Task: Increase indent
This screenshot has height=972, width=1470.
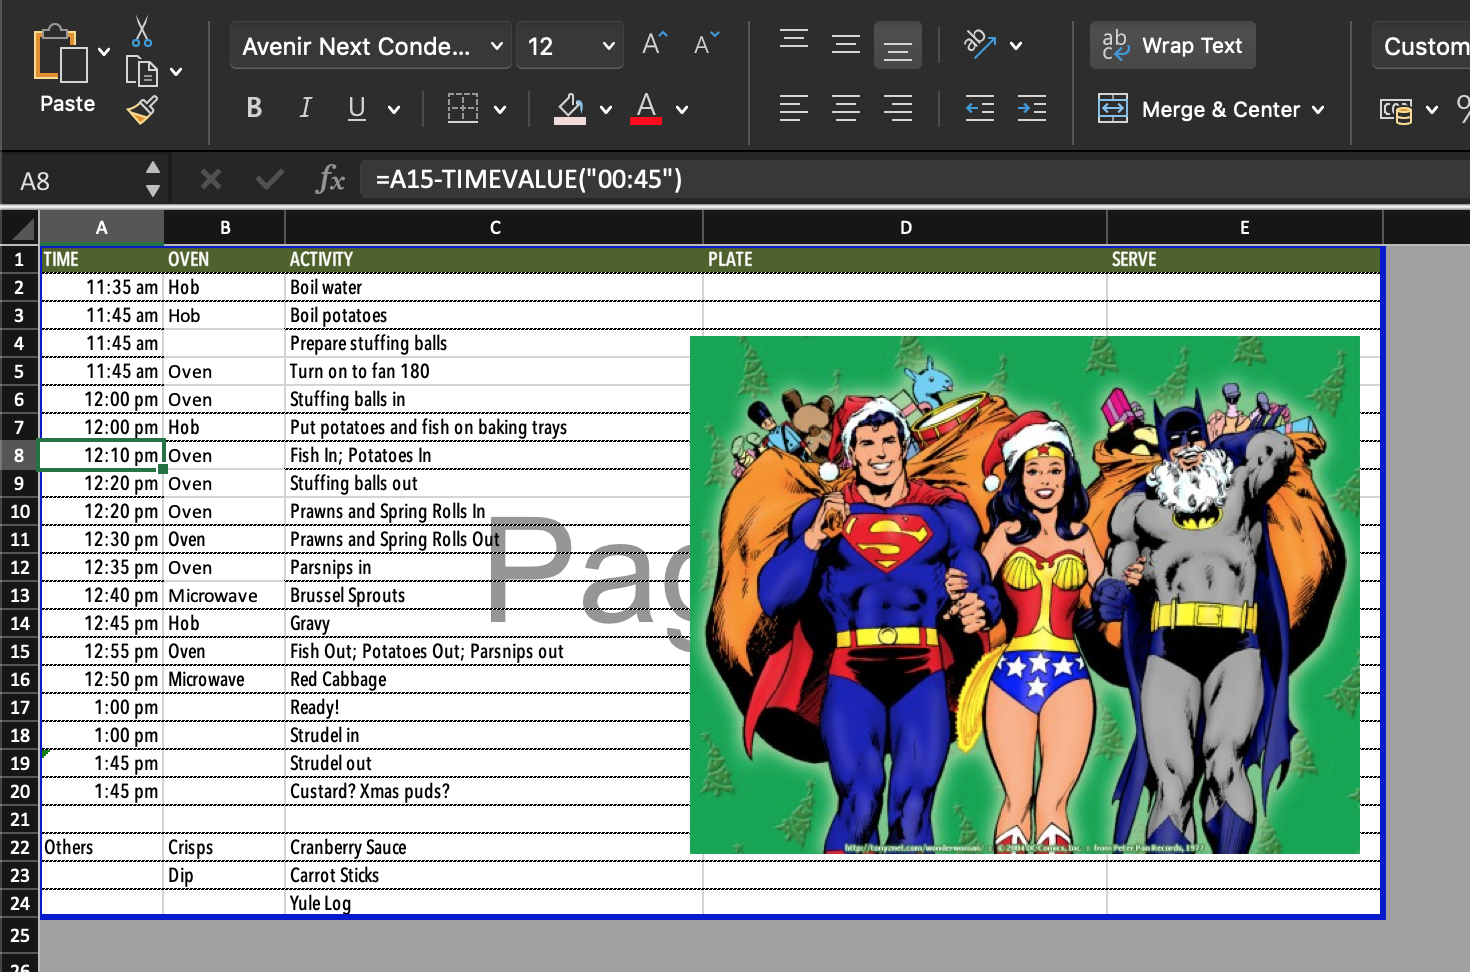Action: pyautogui.click(x=1032, y=108)
